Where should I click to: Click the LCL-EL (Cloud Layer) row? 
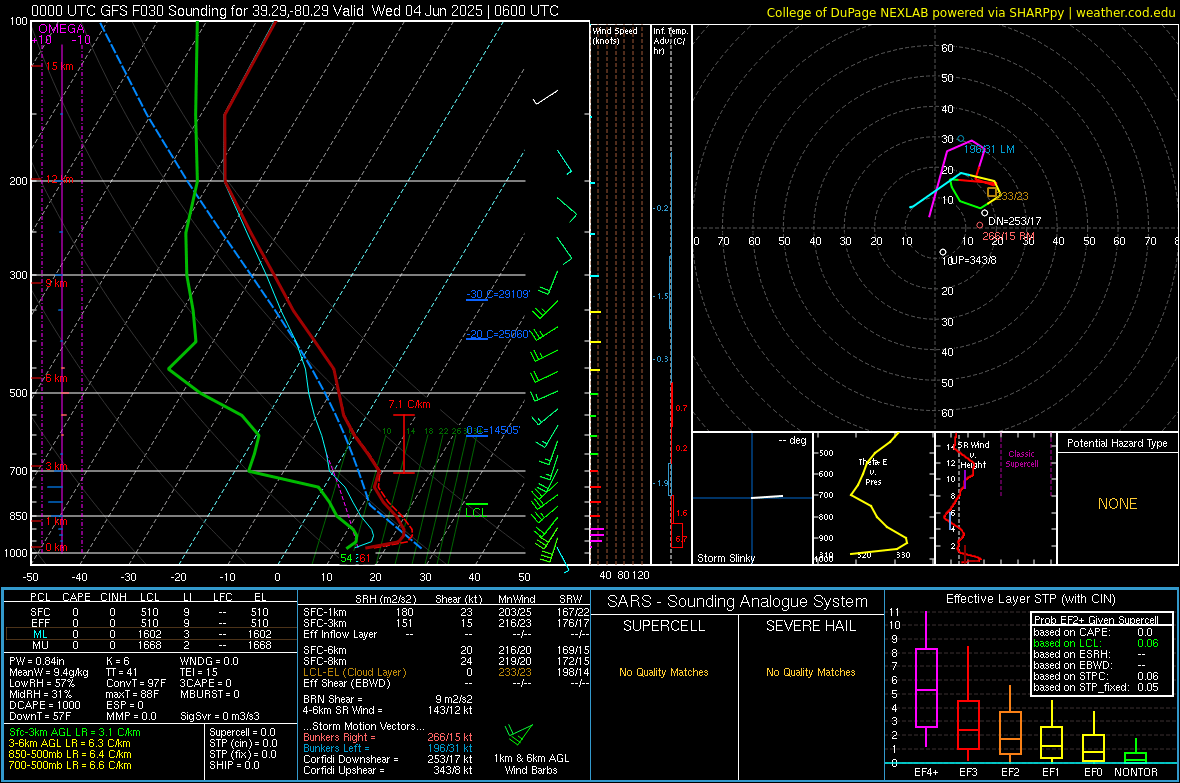(446, 672)
